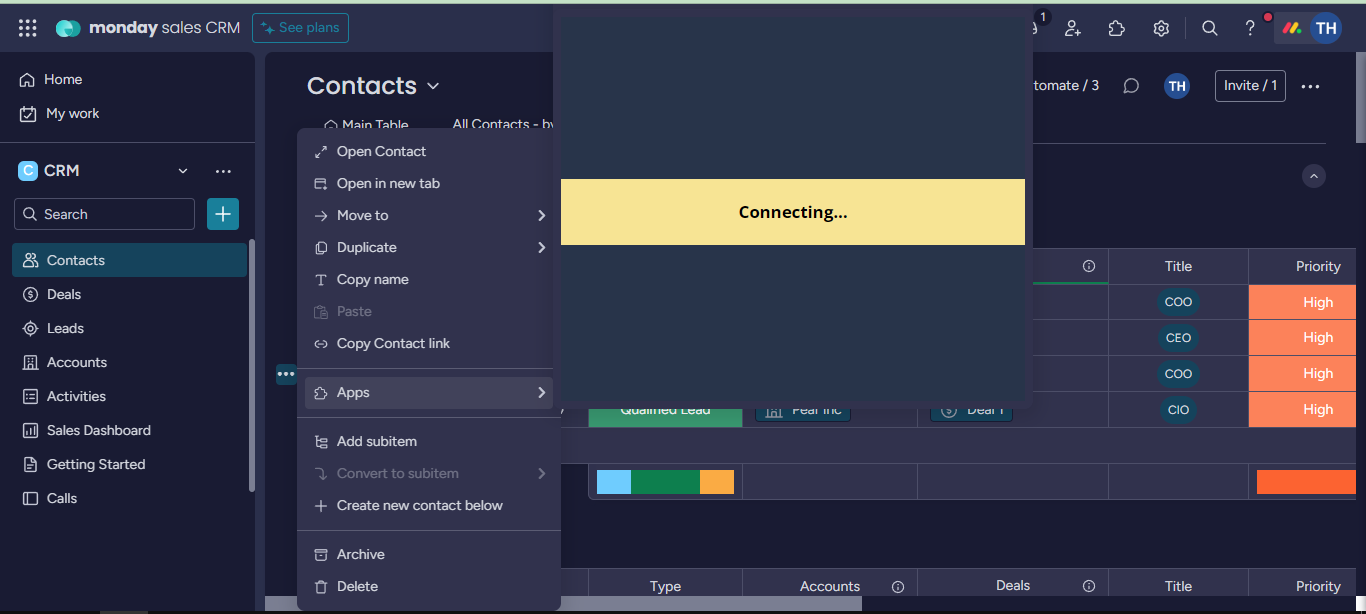Click the orange High priority cell for COO
Screen dimensions: 1366x614
coord(1317,302)
